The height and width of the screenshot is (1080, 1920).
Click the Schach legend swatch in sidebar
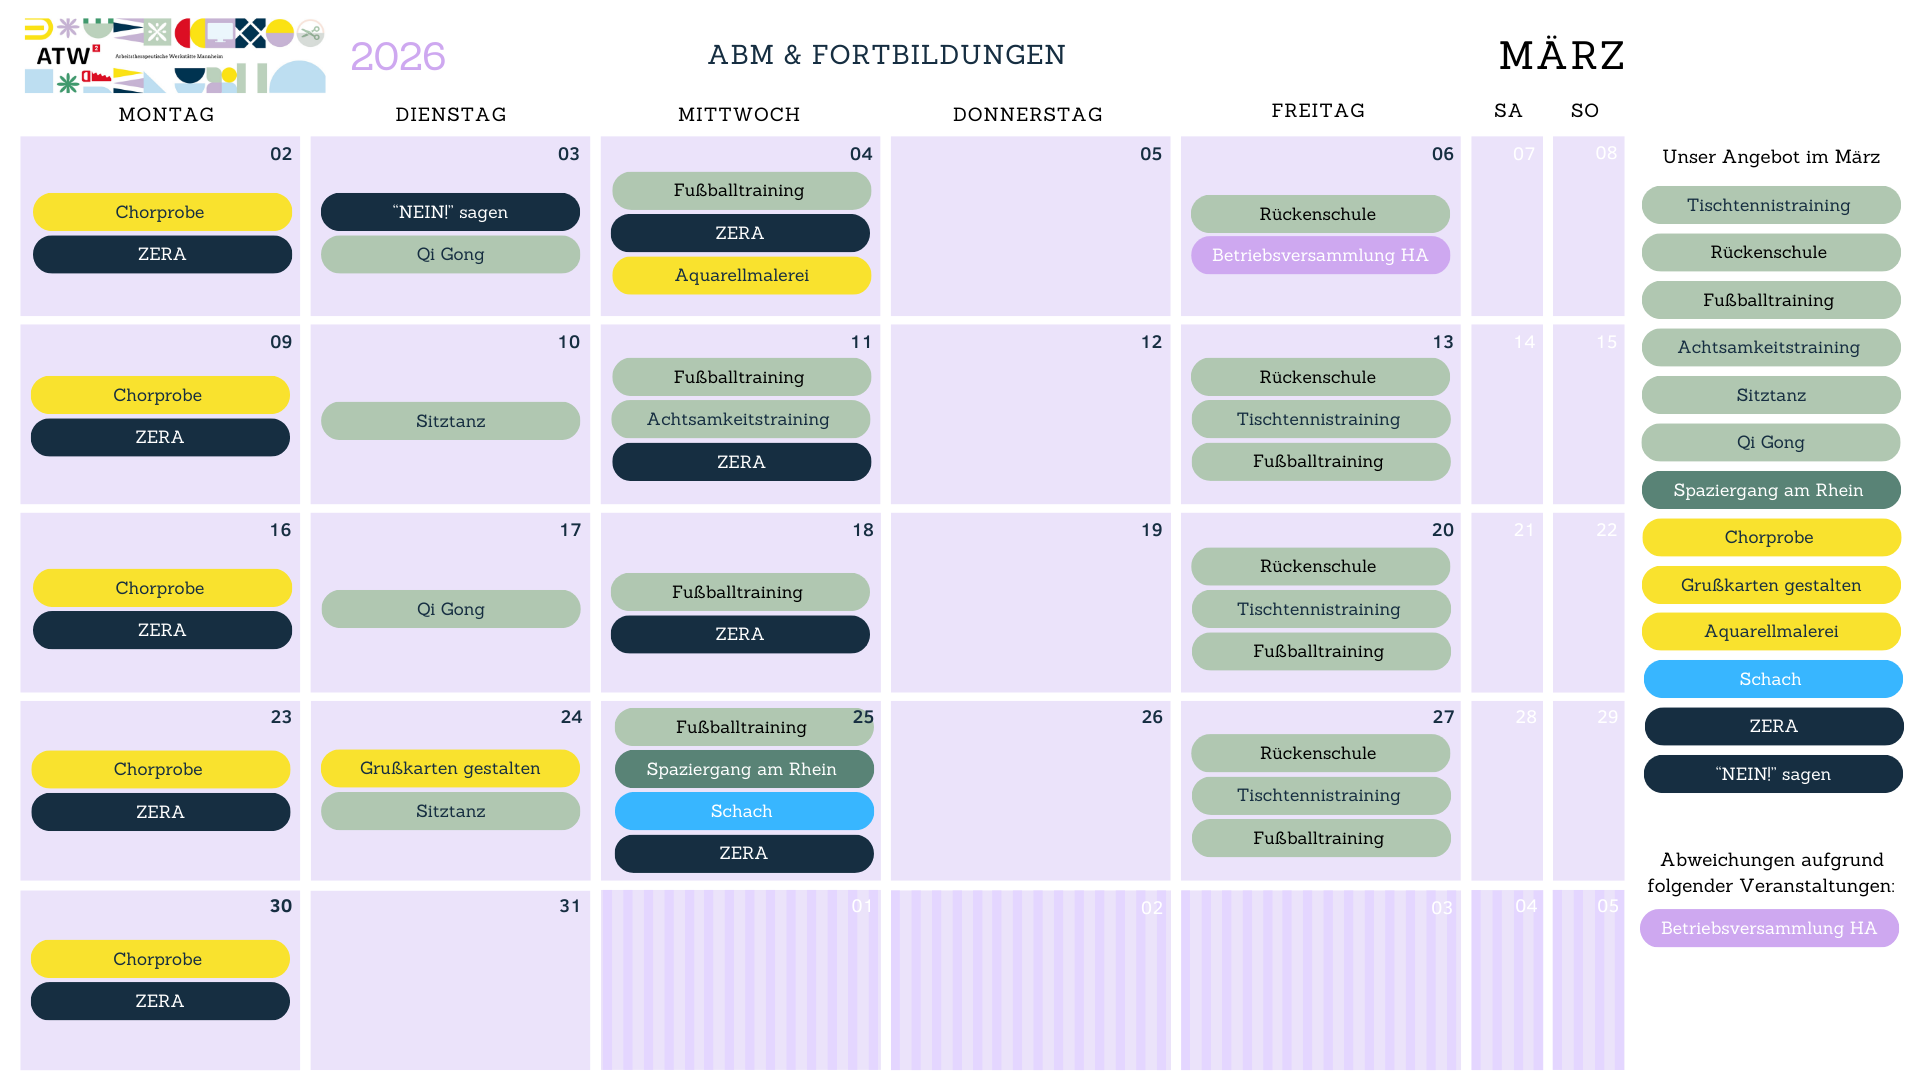coord(1772,679)
